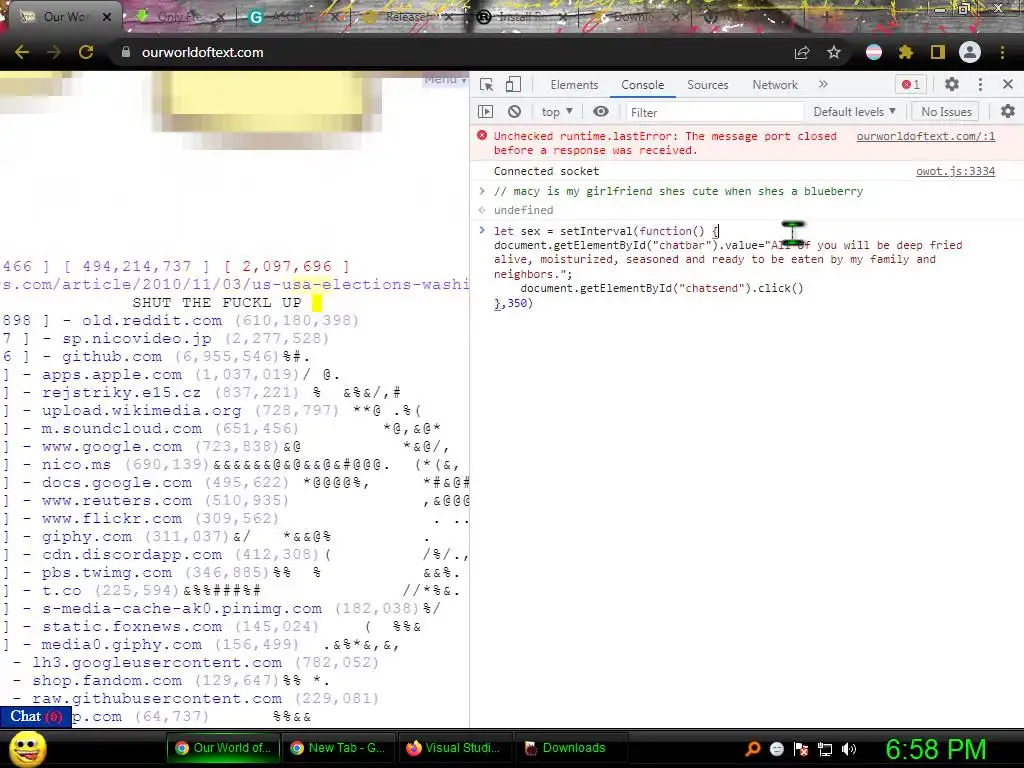Click the 6:58 PM clock
The height and width of the screenshot is (768, 1024).
pyautogui.click(x=935, y=749)
